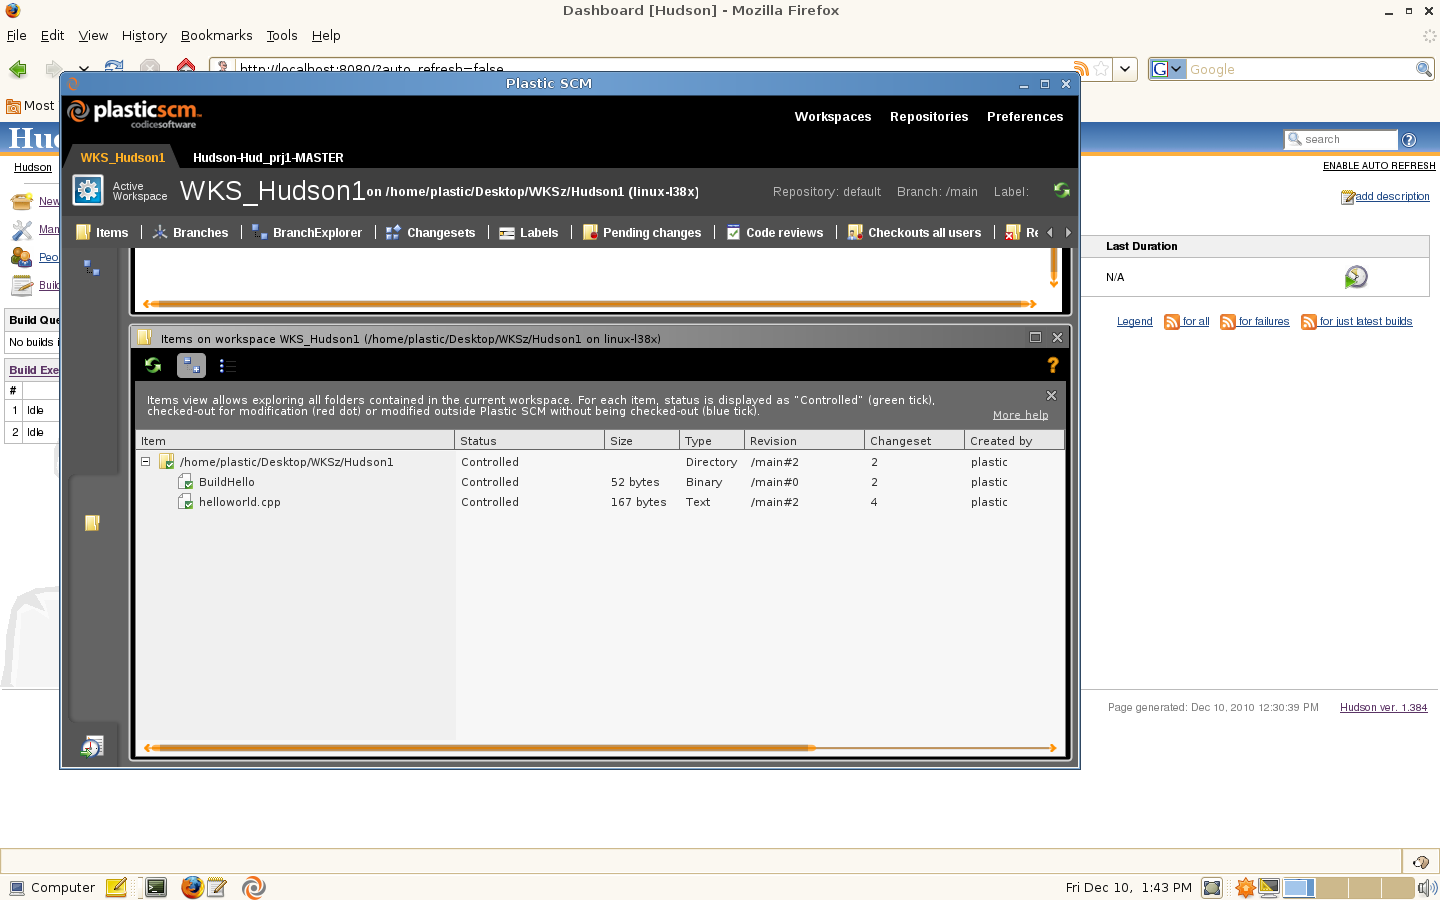Subscribe to RSS feed for failures
This screenshot has height=900, width=1440.
point(1254,321)
